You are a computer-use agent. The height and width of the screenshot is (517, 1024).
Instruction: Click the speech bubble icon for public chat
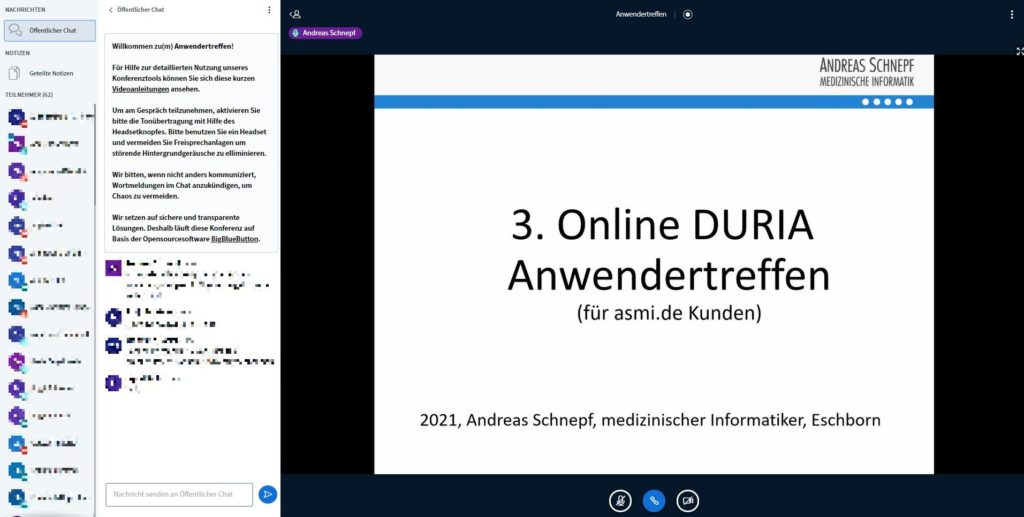(16, 31)
